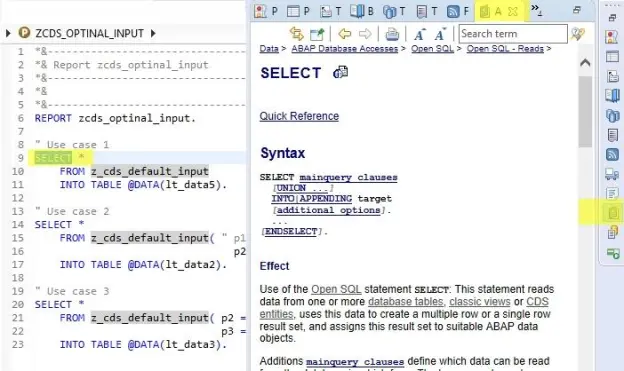
Task: Click the ZCDS_OPTINAL_INPUT program icon
Action: pos(24,33)
